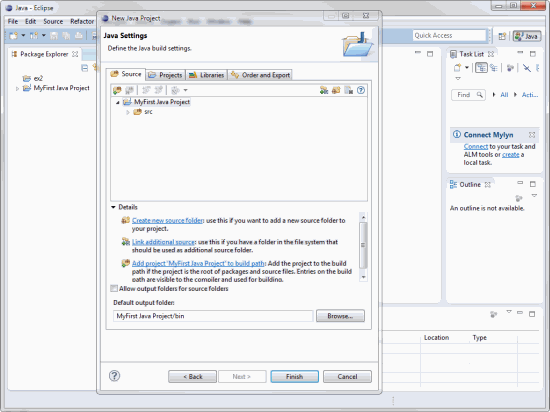
Task: Click the Default output folder text field
Action: (213, 316)
